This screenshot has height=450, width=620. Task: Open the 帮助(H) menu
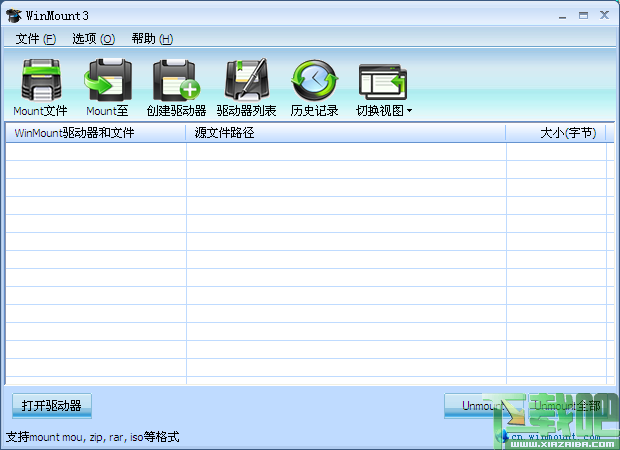152,39
